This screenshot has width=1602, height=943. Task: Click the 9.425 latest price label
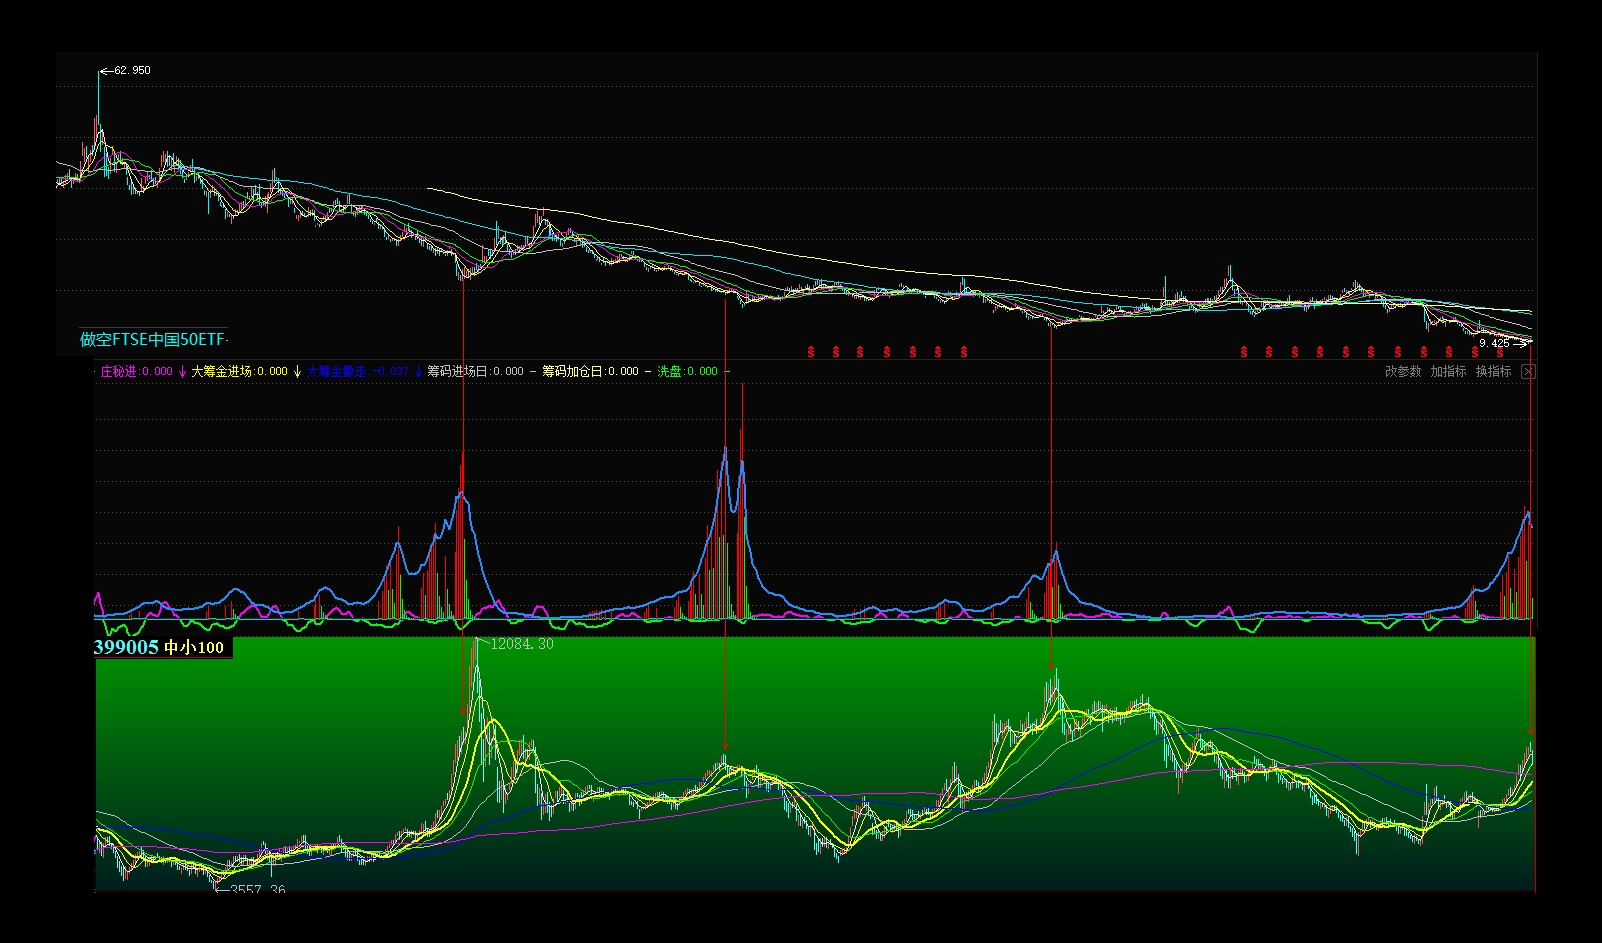click(x=1494, y=343)
